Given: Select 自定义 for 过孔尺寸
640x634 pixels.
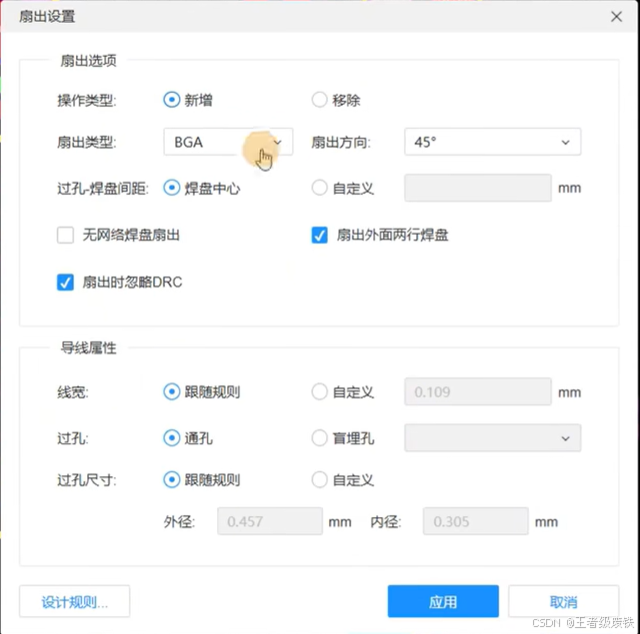Looking at the screenshot, I should 319,480.
